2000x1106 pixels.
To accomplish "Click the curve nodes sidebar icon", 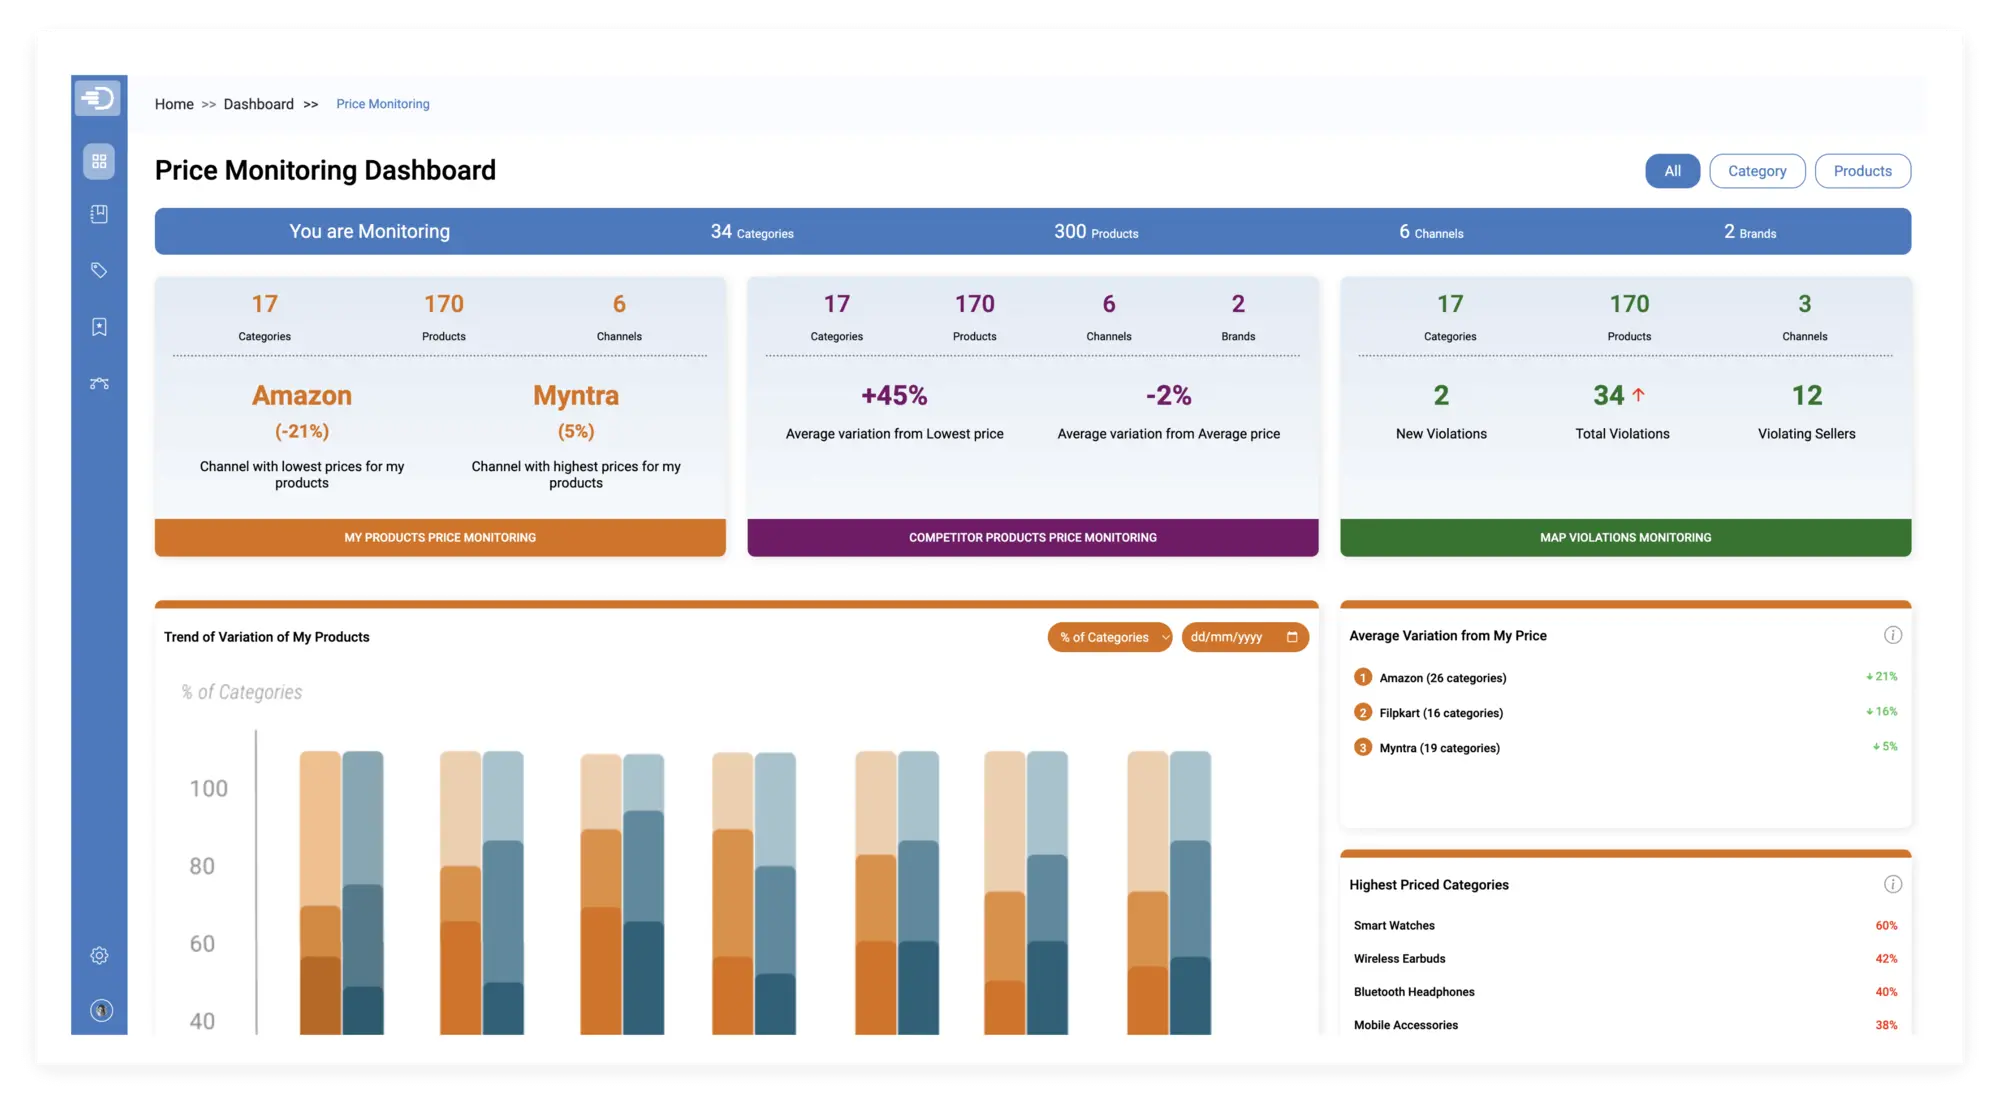I will 99,383.
